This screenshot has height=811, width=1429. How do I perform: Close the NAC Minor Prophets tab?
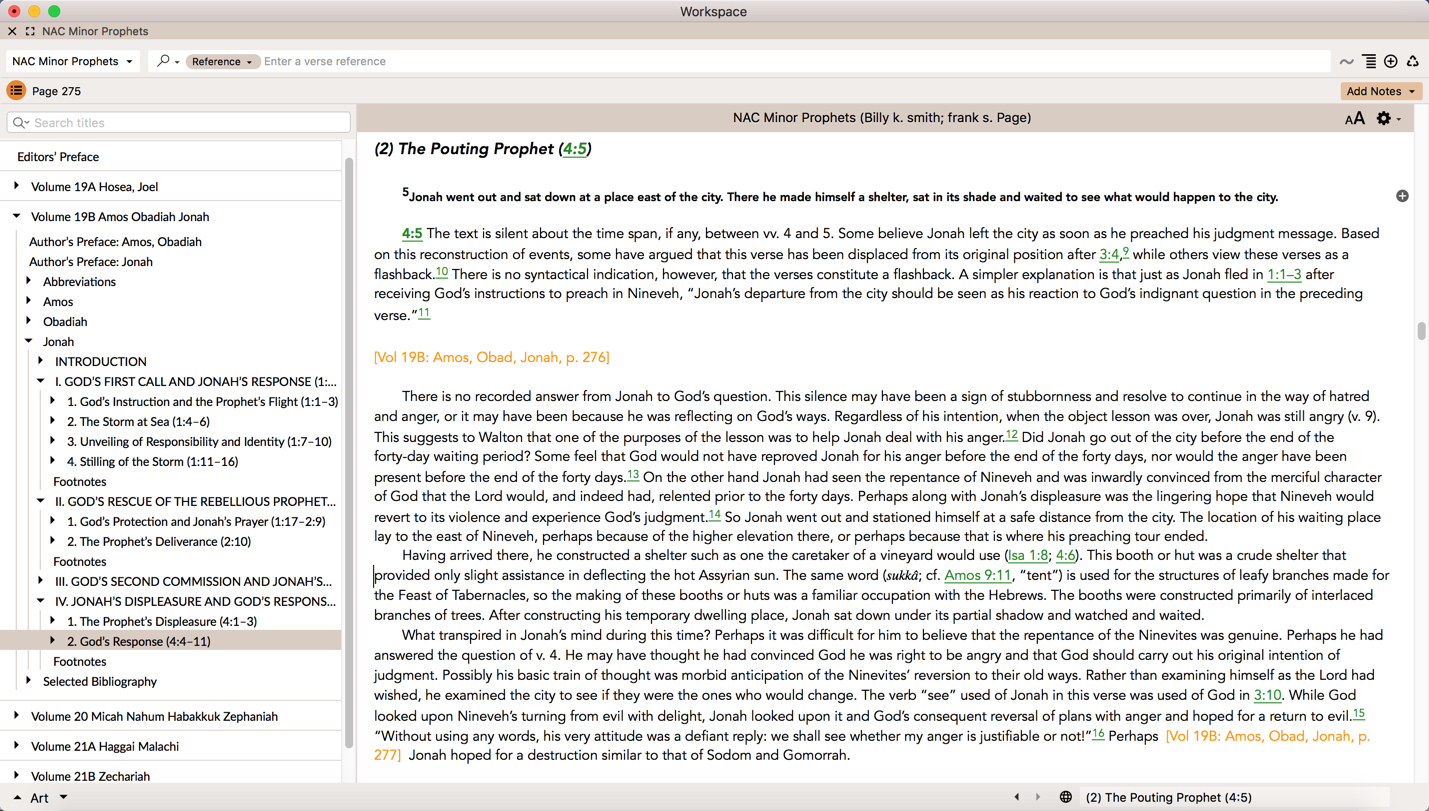click(x=12, y=31)
